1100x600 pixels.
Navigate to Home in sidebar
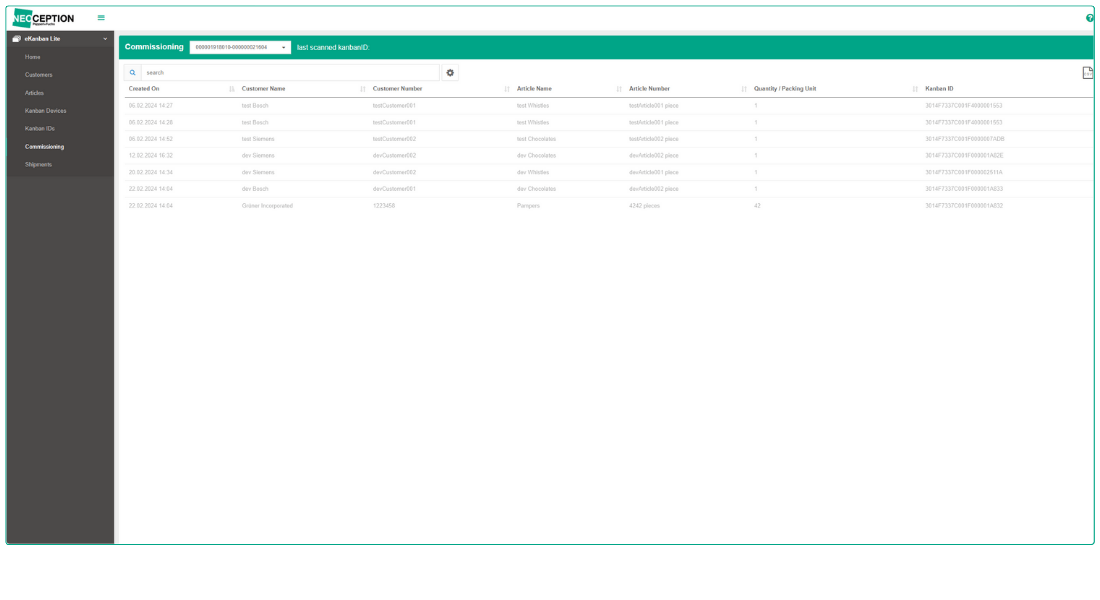32,57
